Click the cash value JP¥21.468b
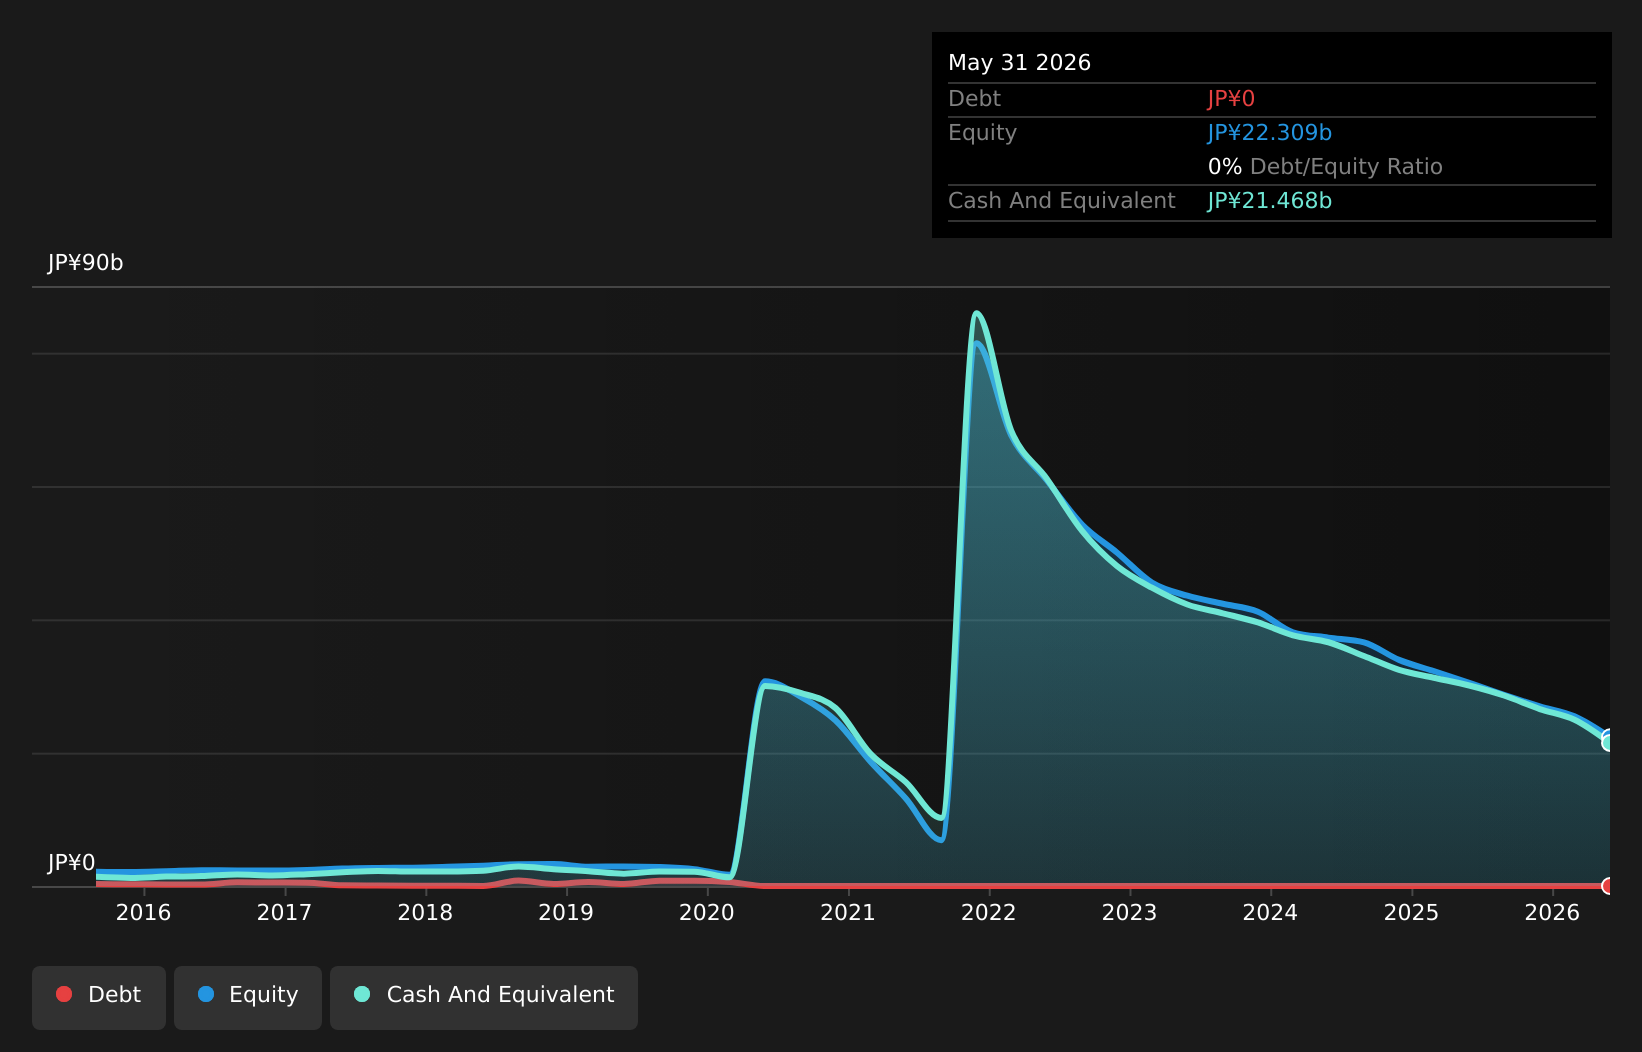This screenshot has width=1642, height=1052. (1270, 201)
